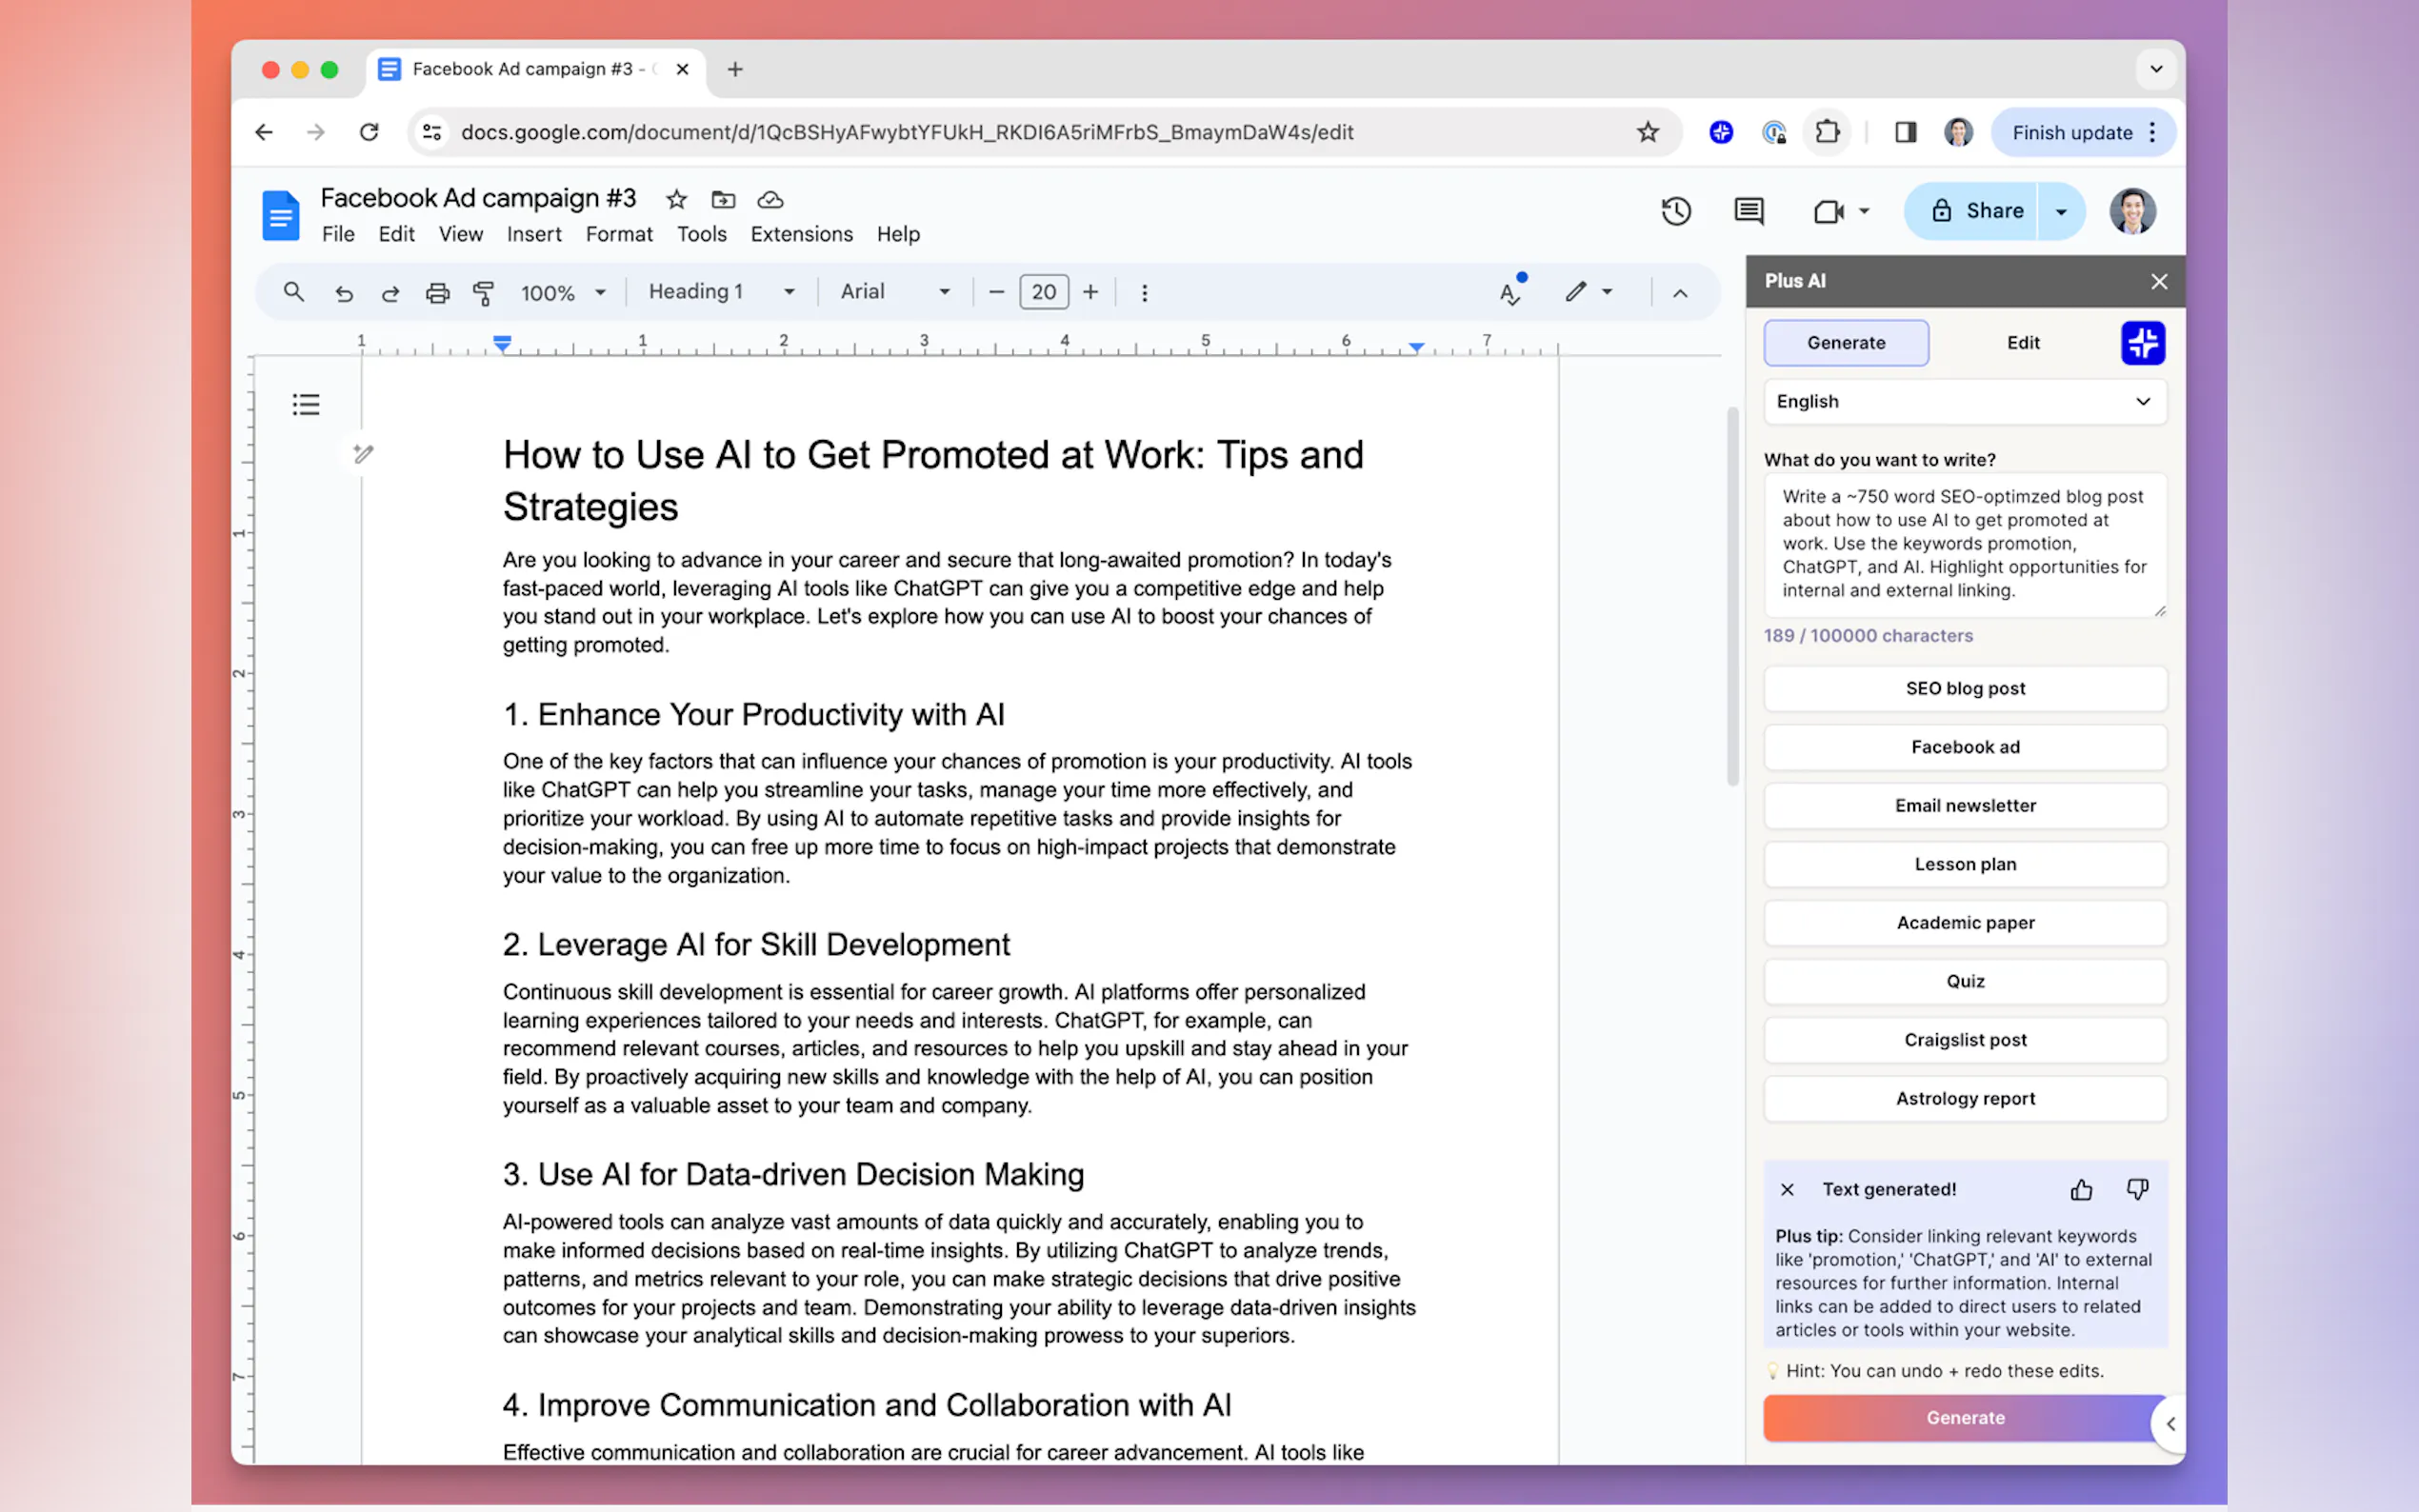This screenshot has width=2419, height=1512.
Task: Star the Facebook Ad campaign document
Action: [677, 199]
